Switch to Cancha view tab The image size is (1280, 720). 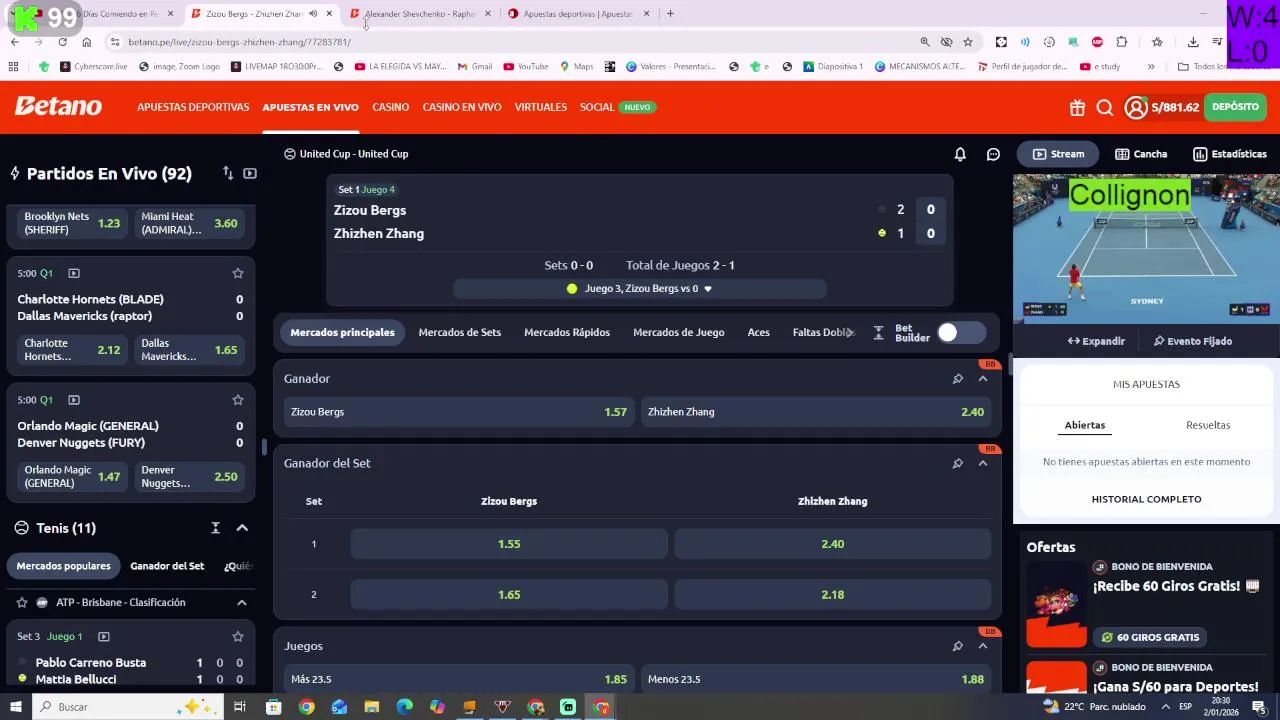(x=1141, y=154)
